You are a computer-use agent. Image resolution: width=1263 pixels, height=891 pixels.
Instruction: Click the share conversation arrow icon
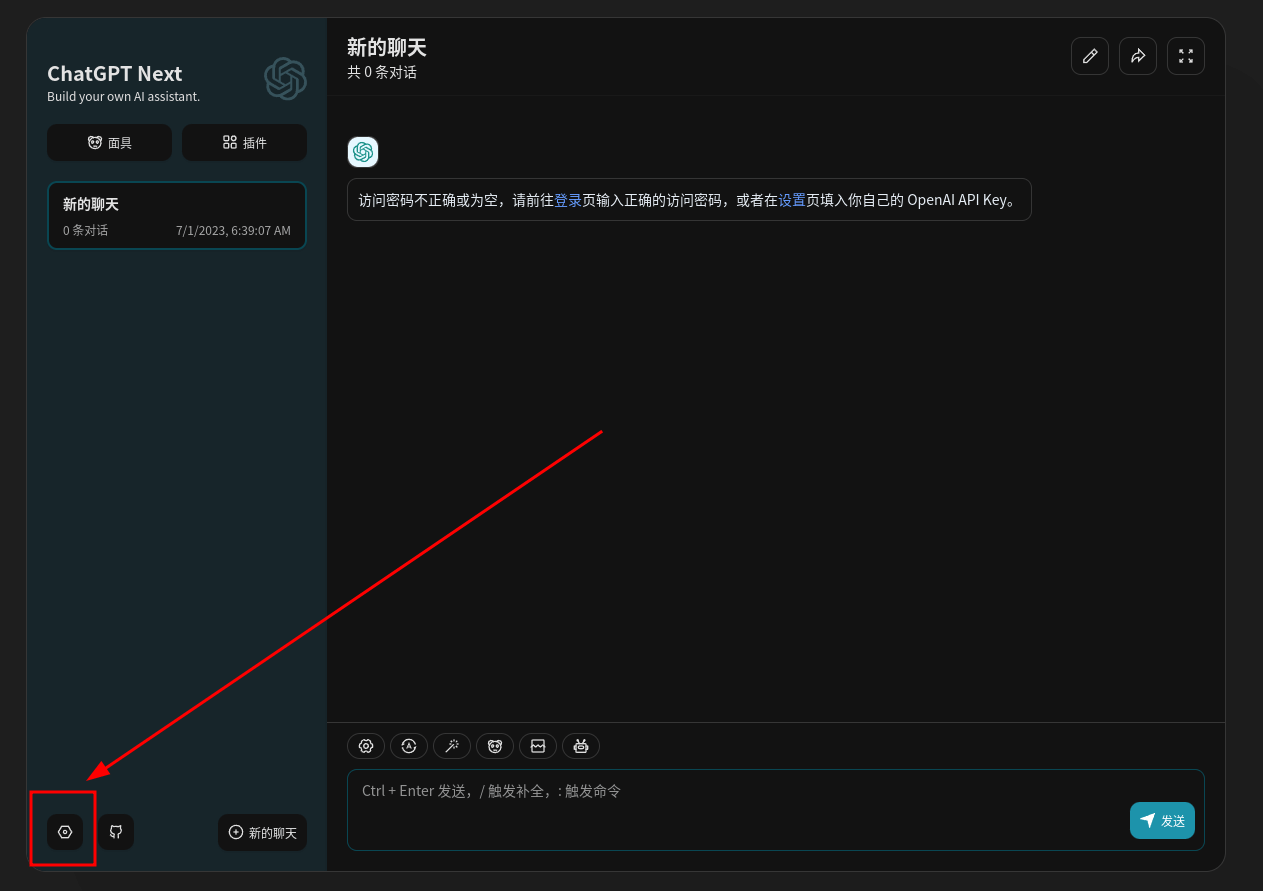pos(1138,56)
